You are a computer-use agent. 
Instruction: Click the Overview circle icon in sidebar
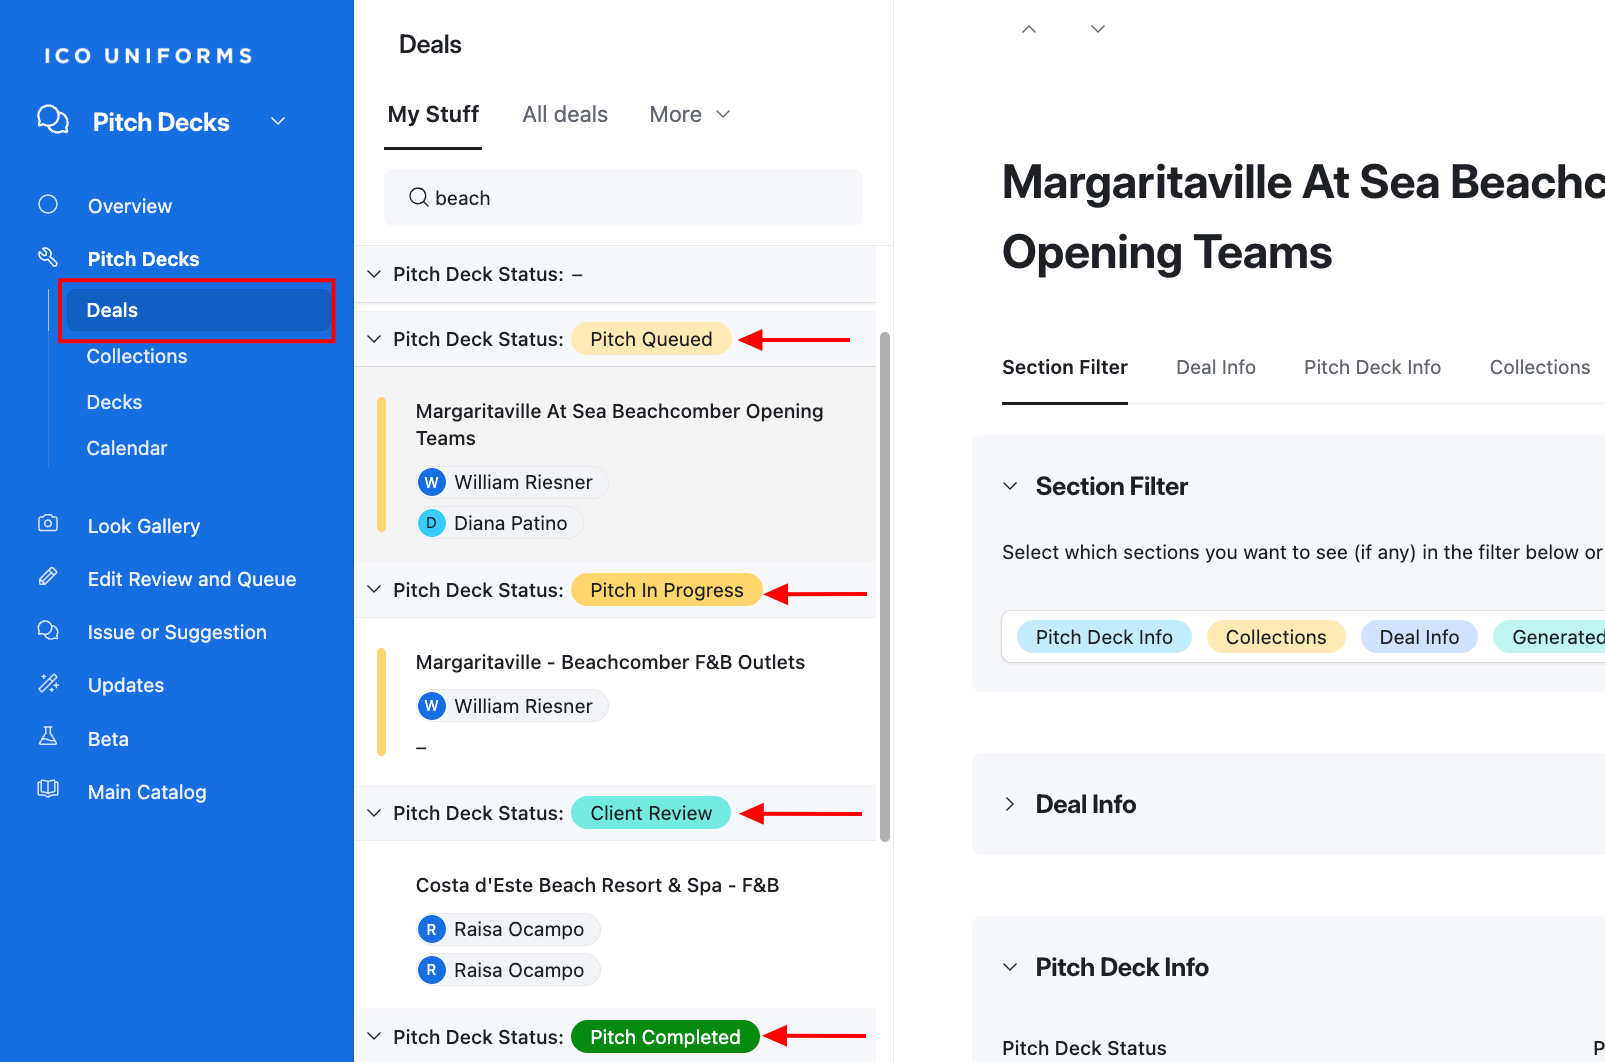pyautogui.click(x=48, y=205)
